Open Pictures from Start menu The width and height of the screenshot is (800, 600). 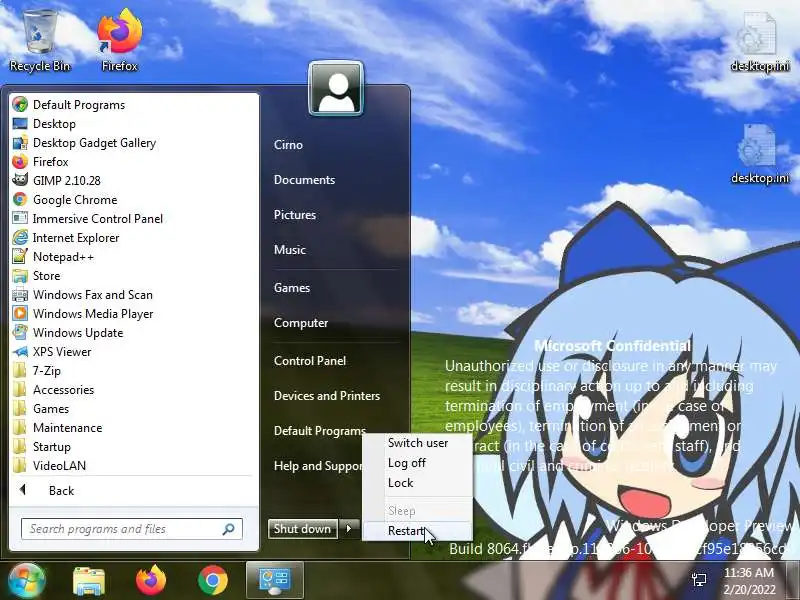pyautogui.click(x=295, y=215)
